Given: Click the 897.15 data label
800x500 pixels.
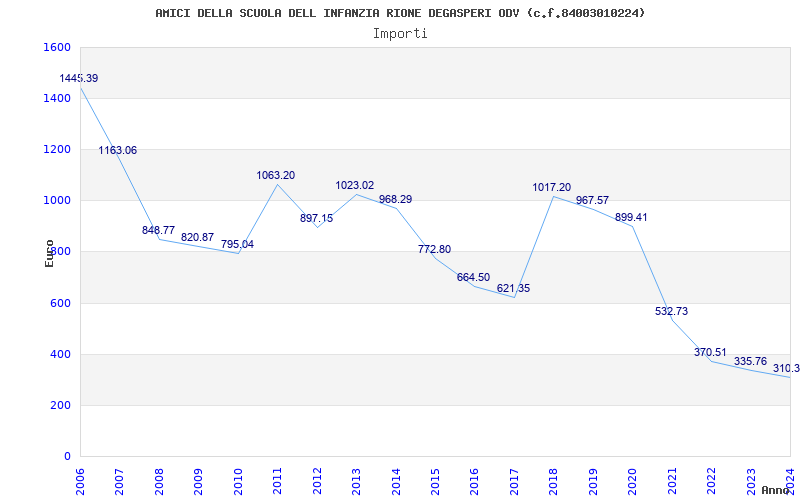Looking at the screenshot, I should click(316, 218).
